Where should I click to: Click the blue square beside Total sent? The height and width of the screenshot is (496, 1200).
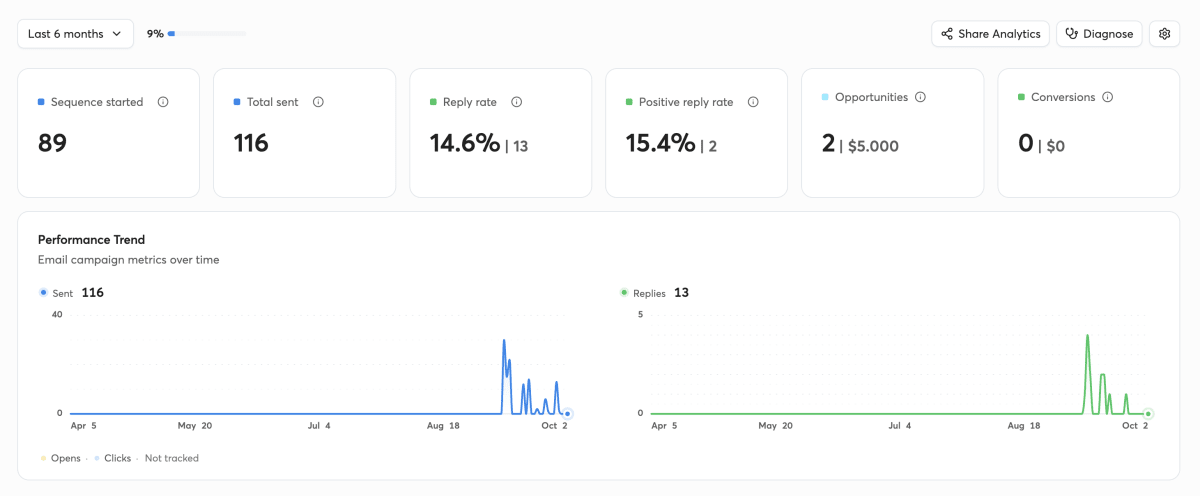[237, 102]
